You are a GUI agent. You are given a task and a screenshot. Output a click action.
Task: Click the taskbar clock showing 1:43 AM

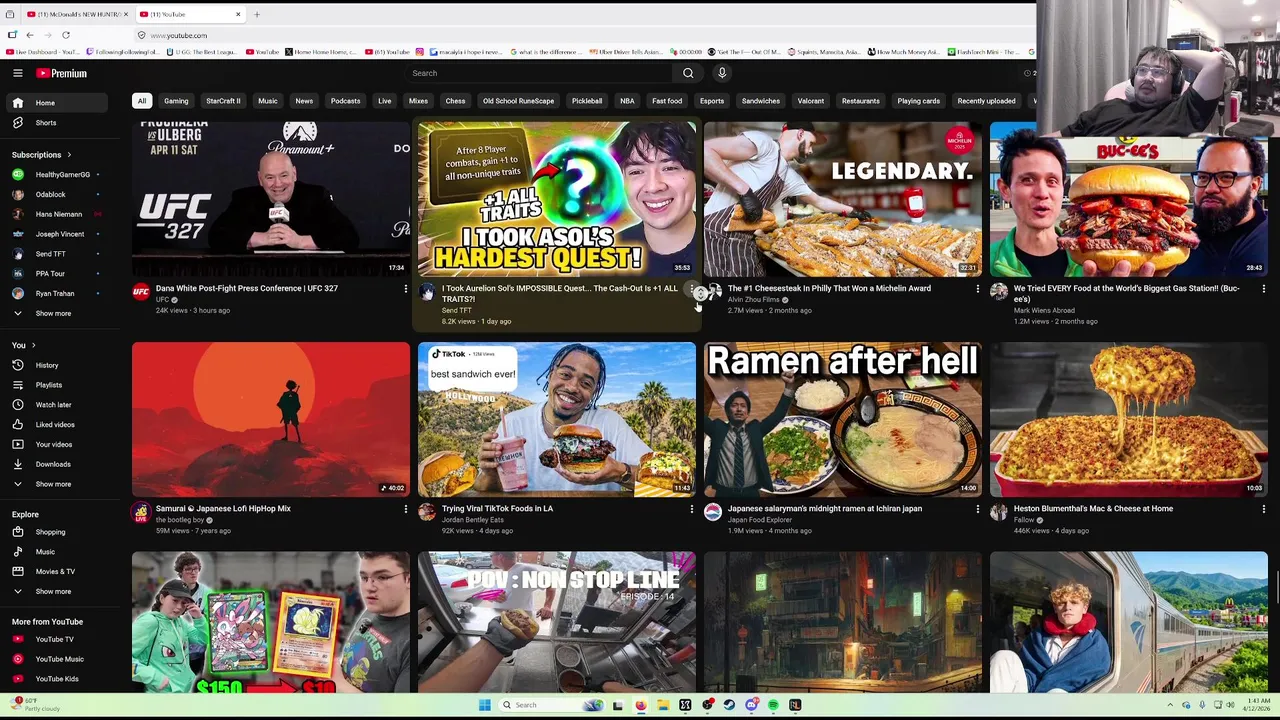click(x=1258, y=705)
